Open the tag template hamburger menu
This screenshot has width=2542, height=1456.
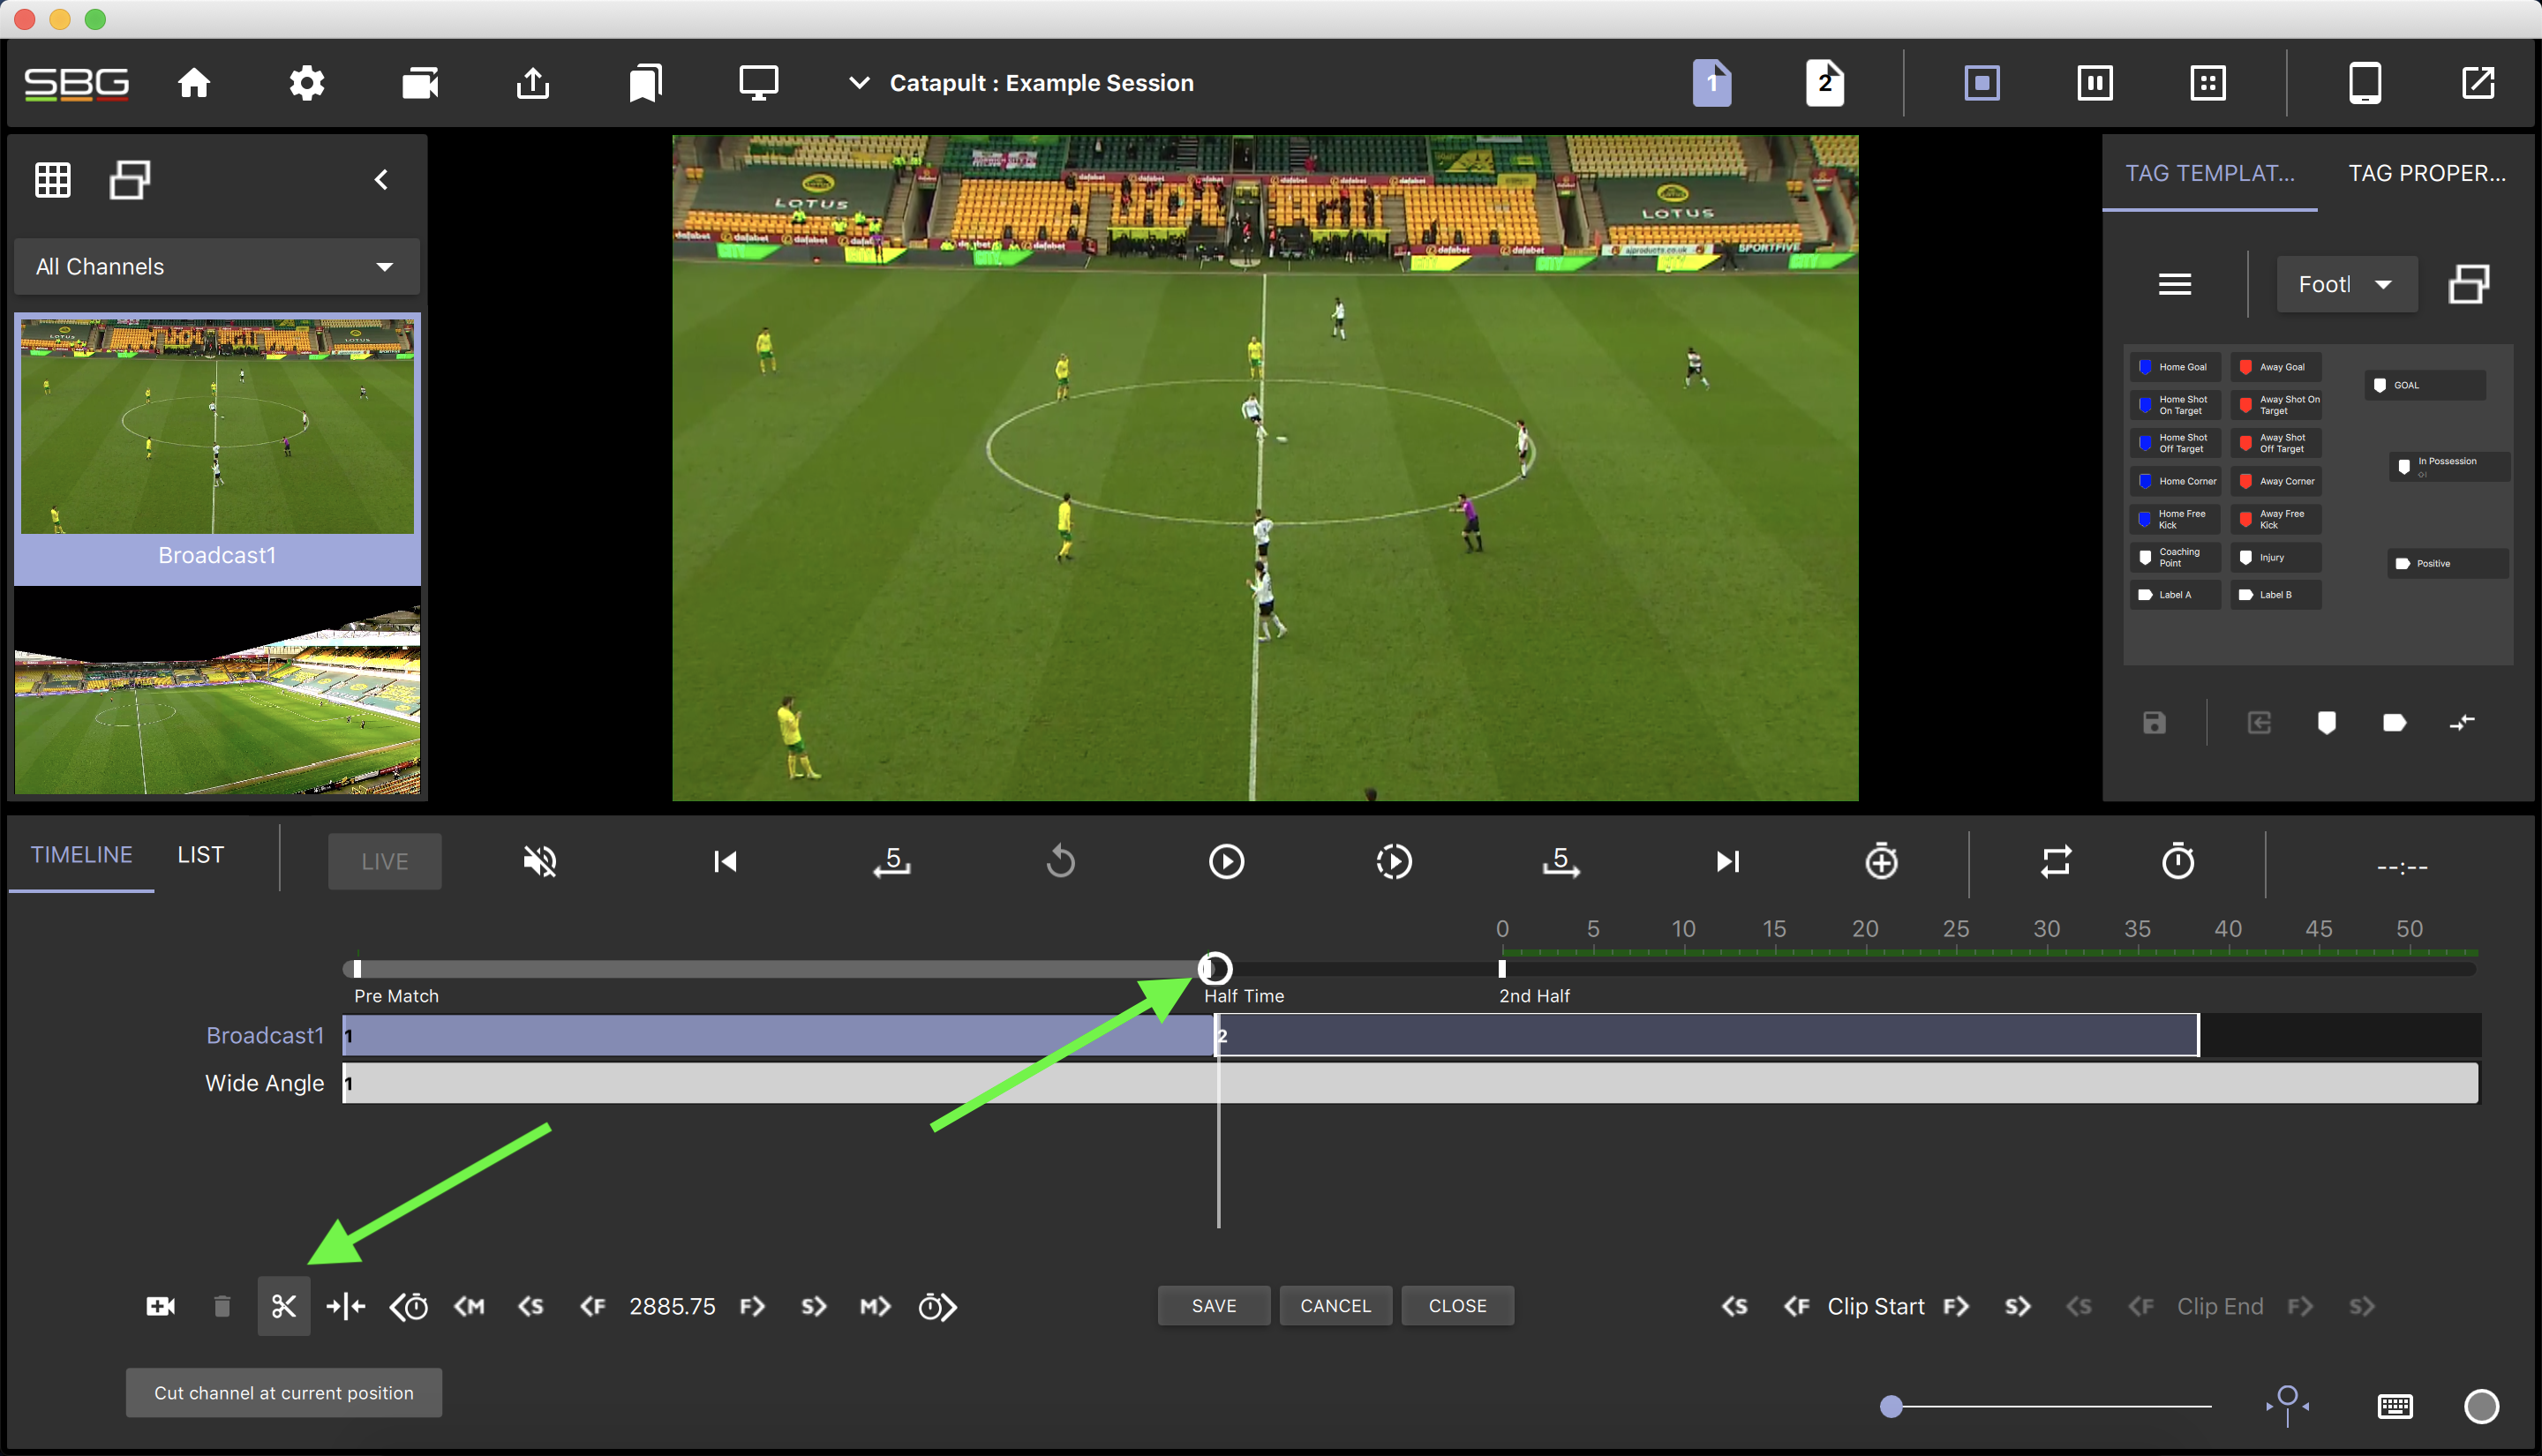click(x=2175, y=284)
